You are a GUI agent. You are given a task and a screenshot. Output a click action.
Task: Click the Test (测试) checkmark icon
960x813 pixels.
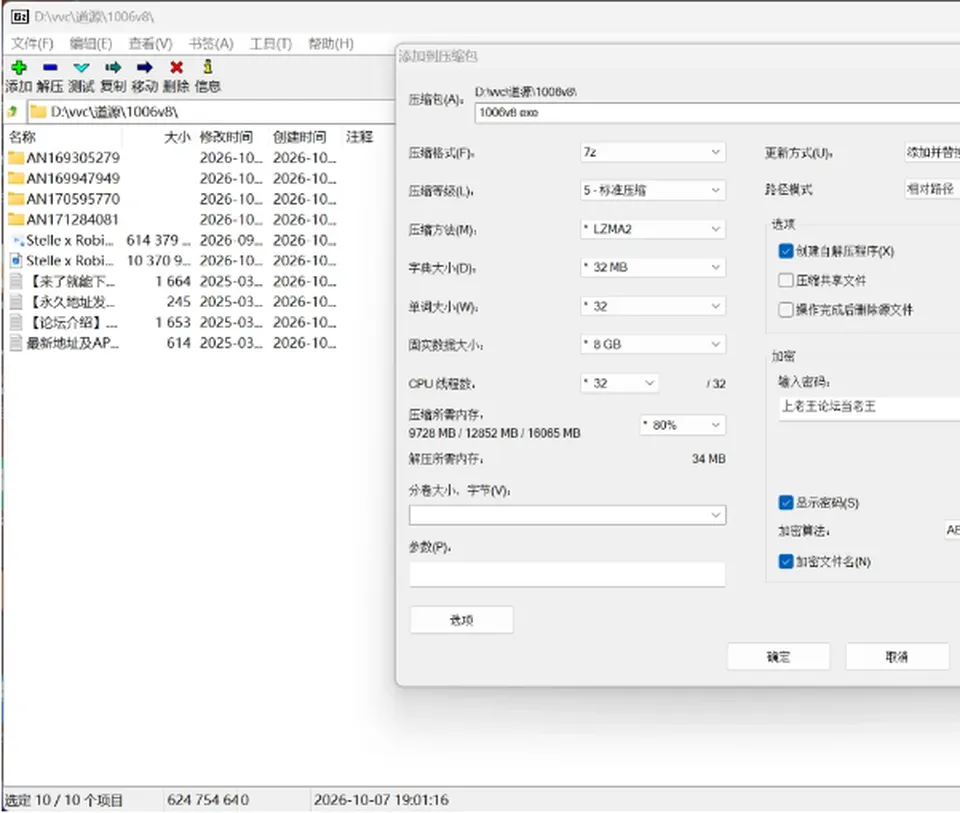(x=81, y=67)
